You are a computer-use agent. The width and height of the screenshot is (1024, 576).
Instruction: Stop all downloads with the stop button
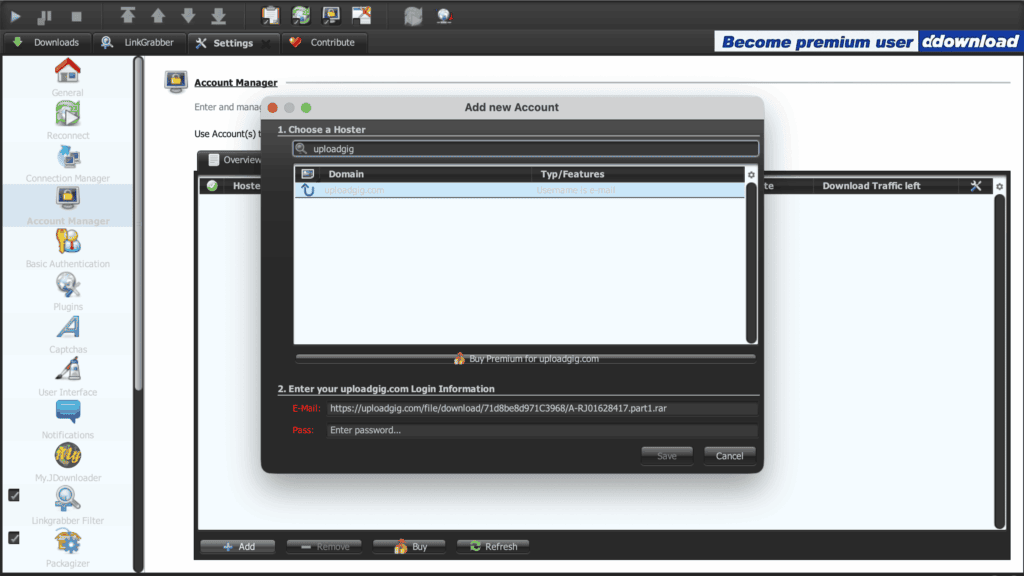pos(76,16)
